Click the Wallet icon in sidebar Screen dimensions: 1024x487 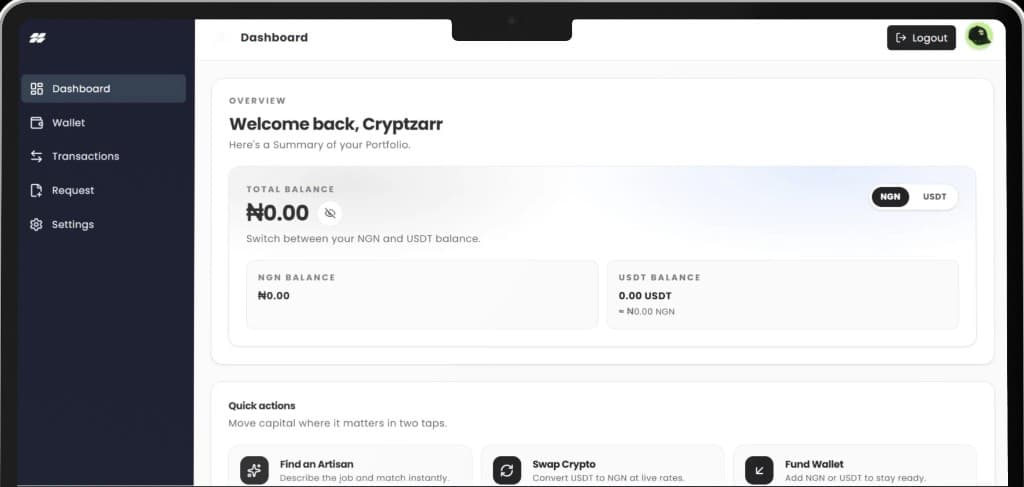click(x=37, y=123)
